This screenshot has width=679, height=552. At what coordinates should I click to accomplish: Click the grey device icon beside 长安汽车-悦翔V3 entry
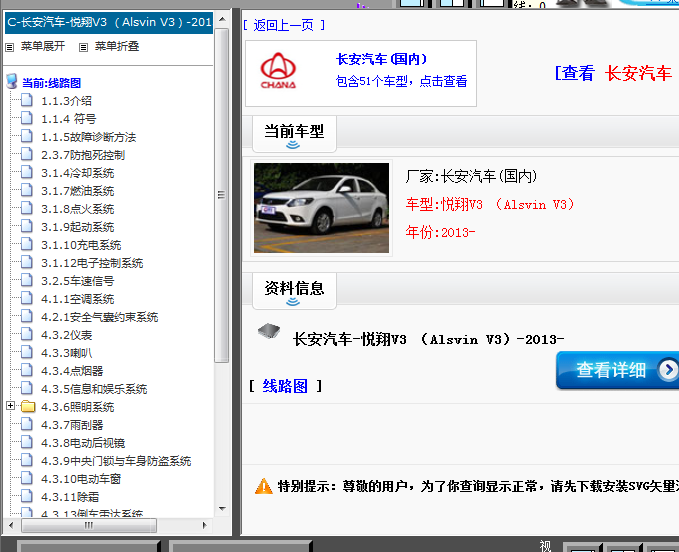tap(269, 331)
